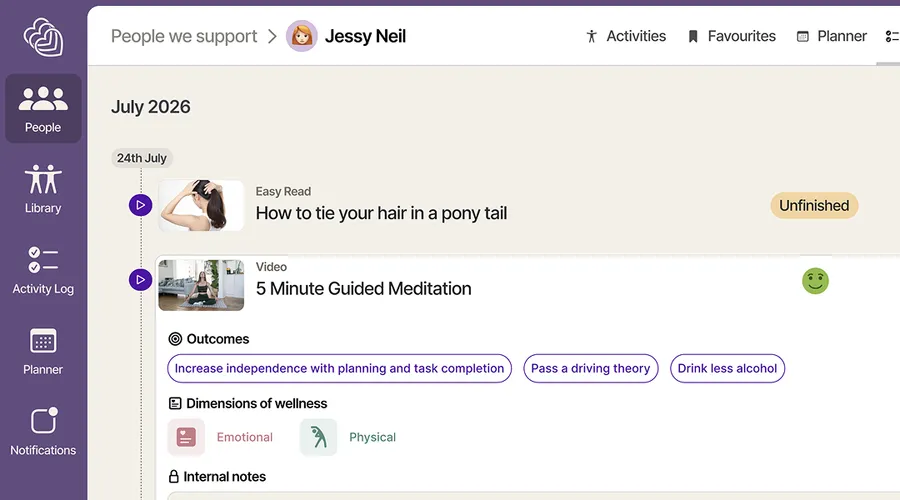
Task: Click the Physical label
Action: 373,437
